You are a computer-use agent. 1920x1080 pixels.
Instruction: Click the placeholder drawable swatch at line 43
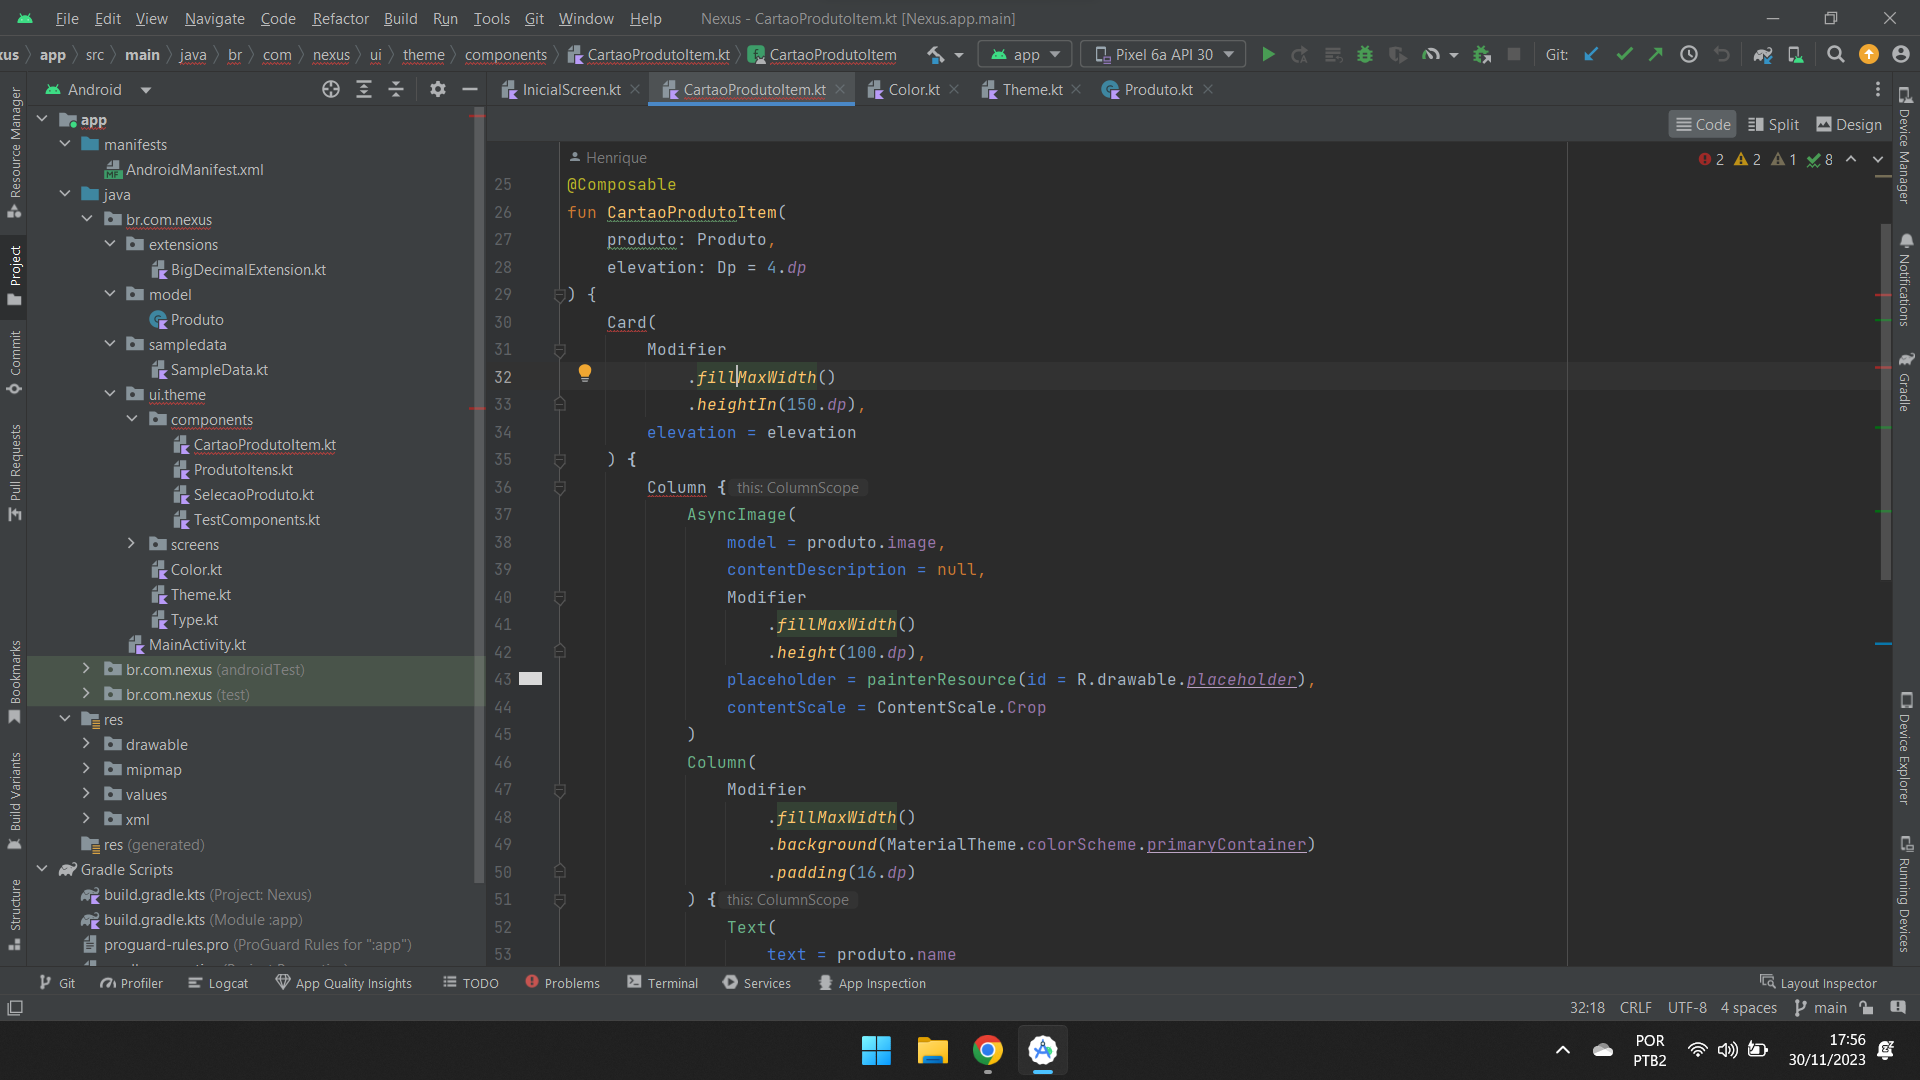(x=530, y=679)
